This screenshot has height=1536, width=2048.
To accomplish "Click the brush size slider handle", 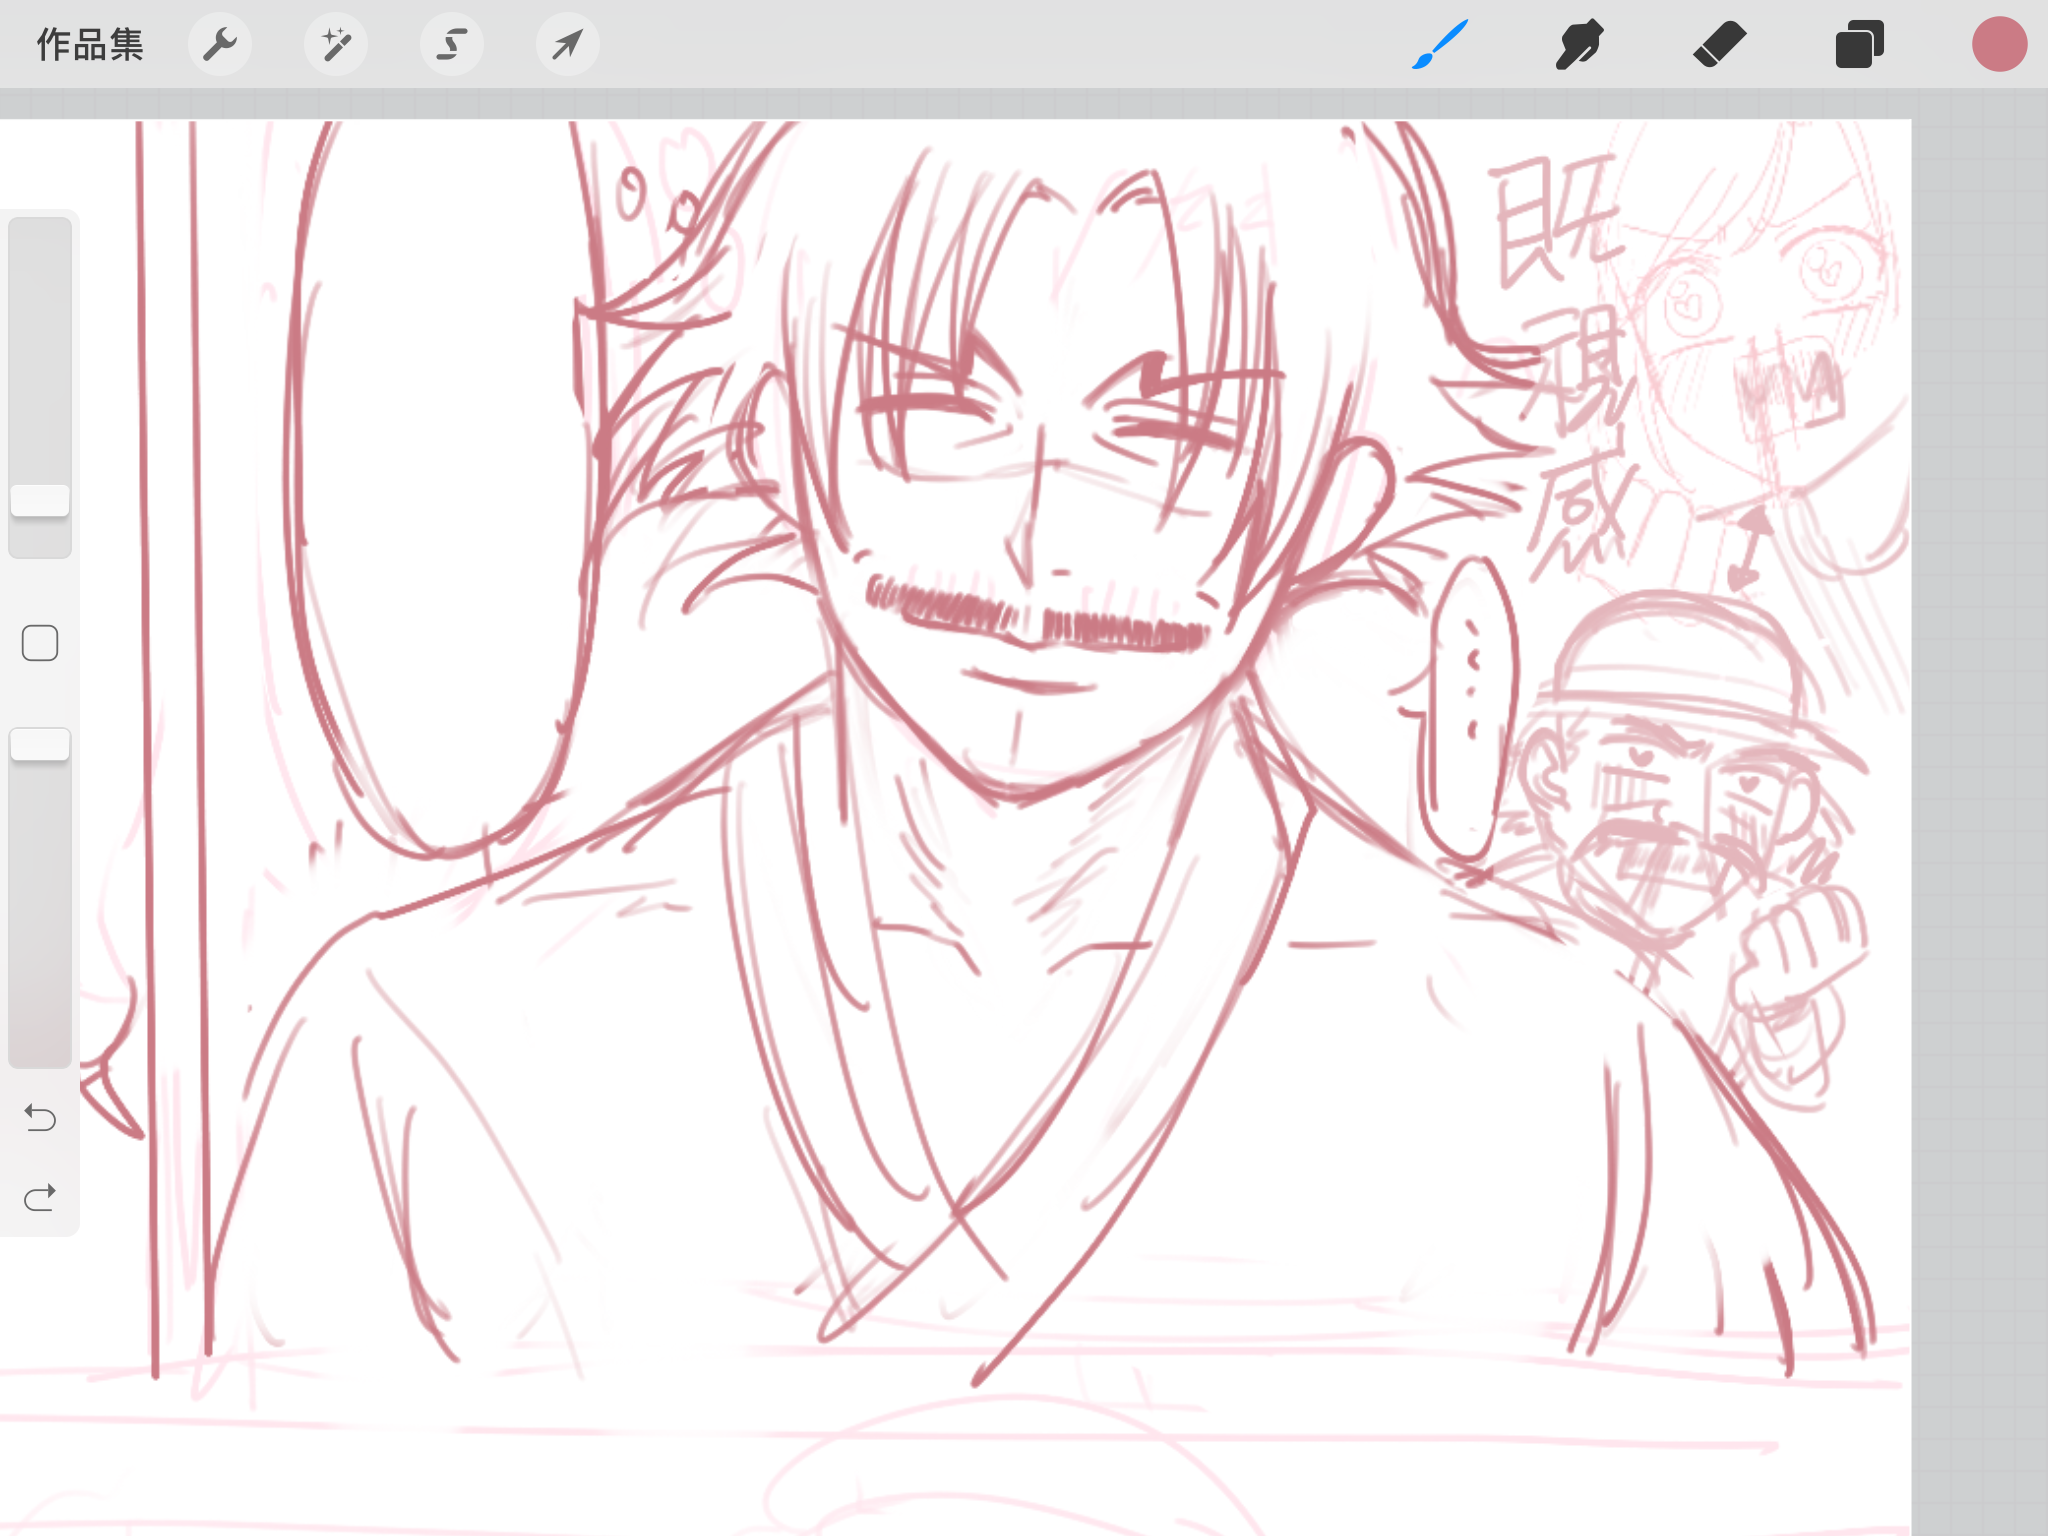I will tap(40, 501).
